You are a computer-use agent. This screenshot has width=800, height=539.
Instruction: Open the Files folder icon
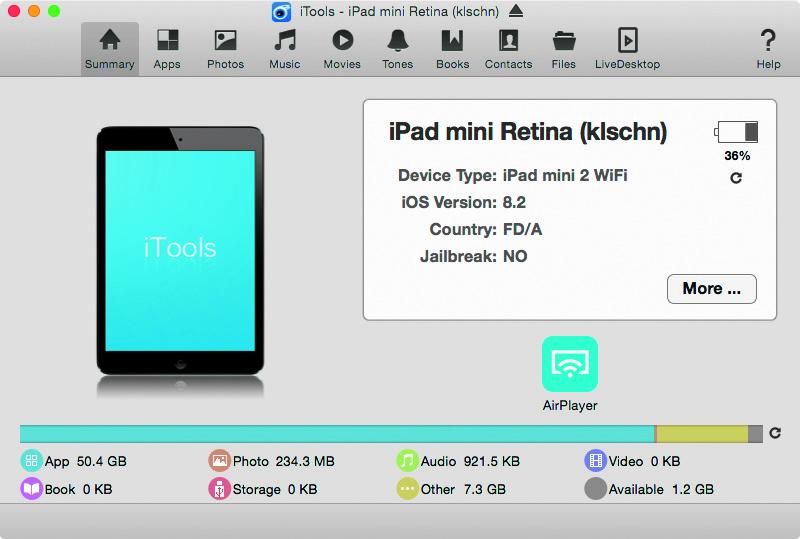coord(564,41)
